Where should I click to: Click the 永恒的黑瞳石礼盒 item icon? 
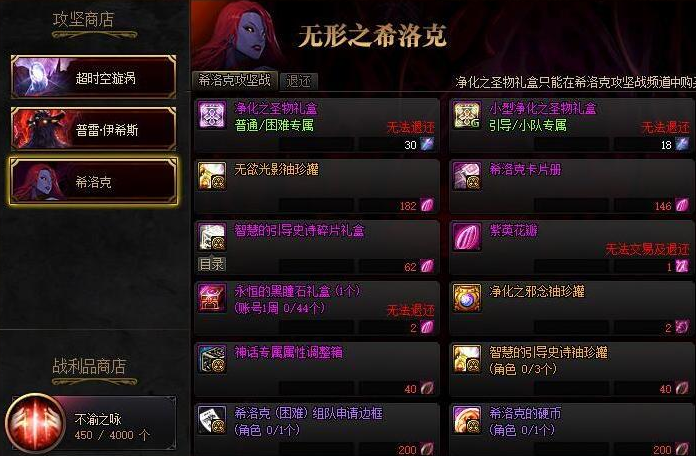click(212, 298)
